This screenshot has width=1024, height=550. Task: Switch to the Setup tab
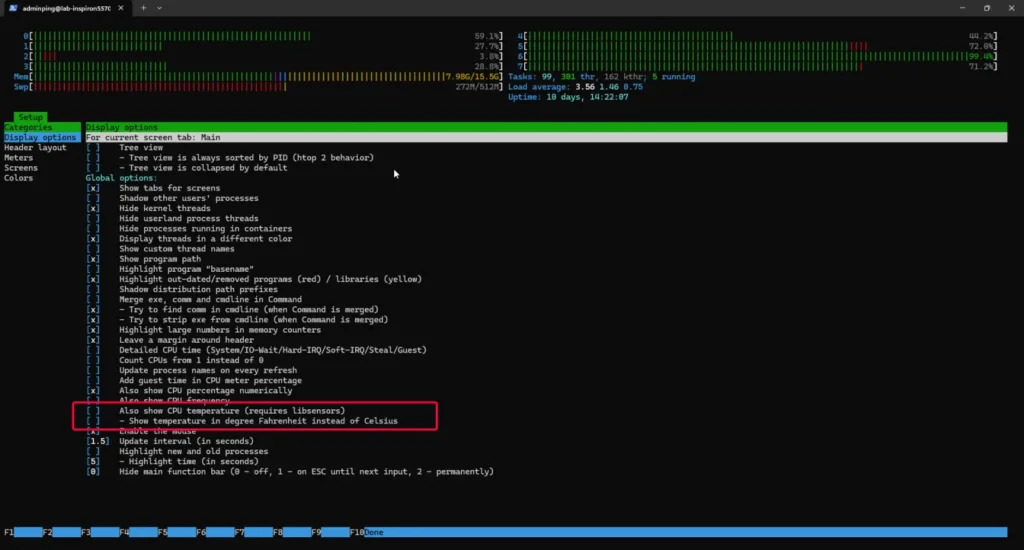[x=29, y=117]
